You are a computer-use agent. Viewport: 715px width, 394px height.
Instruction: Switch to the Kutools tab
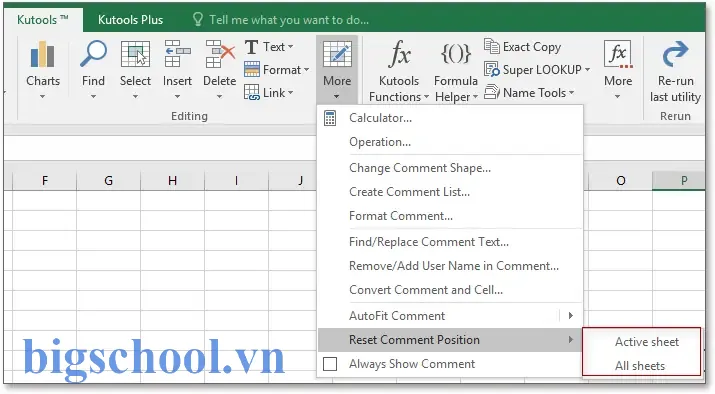pyautogui.click(x=43, y=20)
